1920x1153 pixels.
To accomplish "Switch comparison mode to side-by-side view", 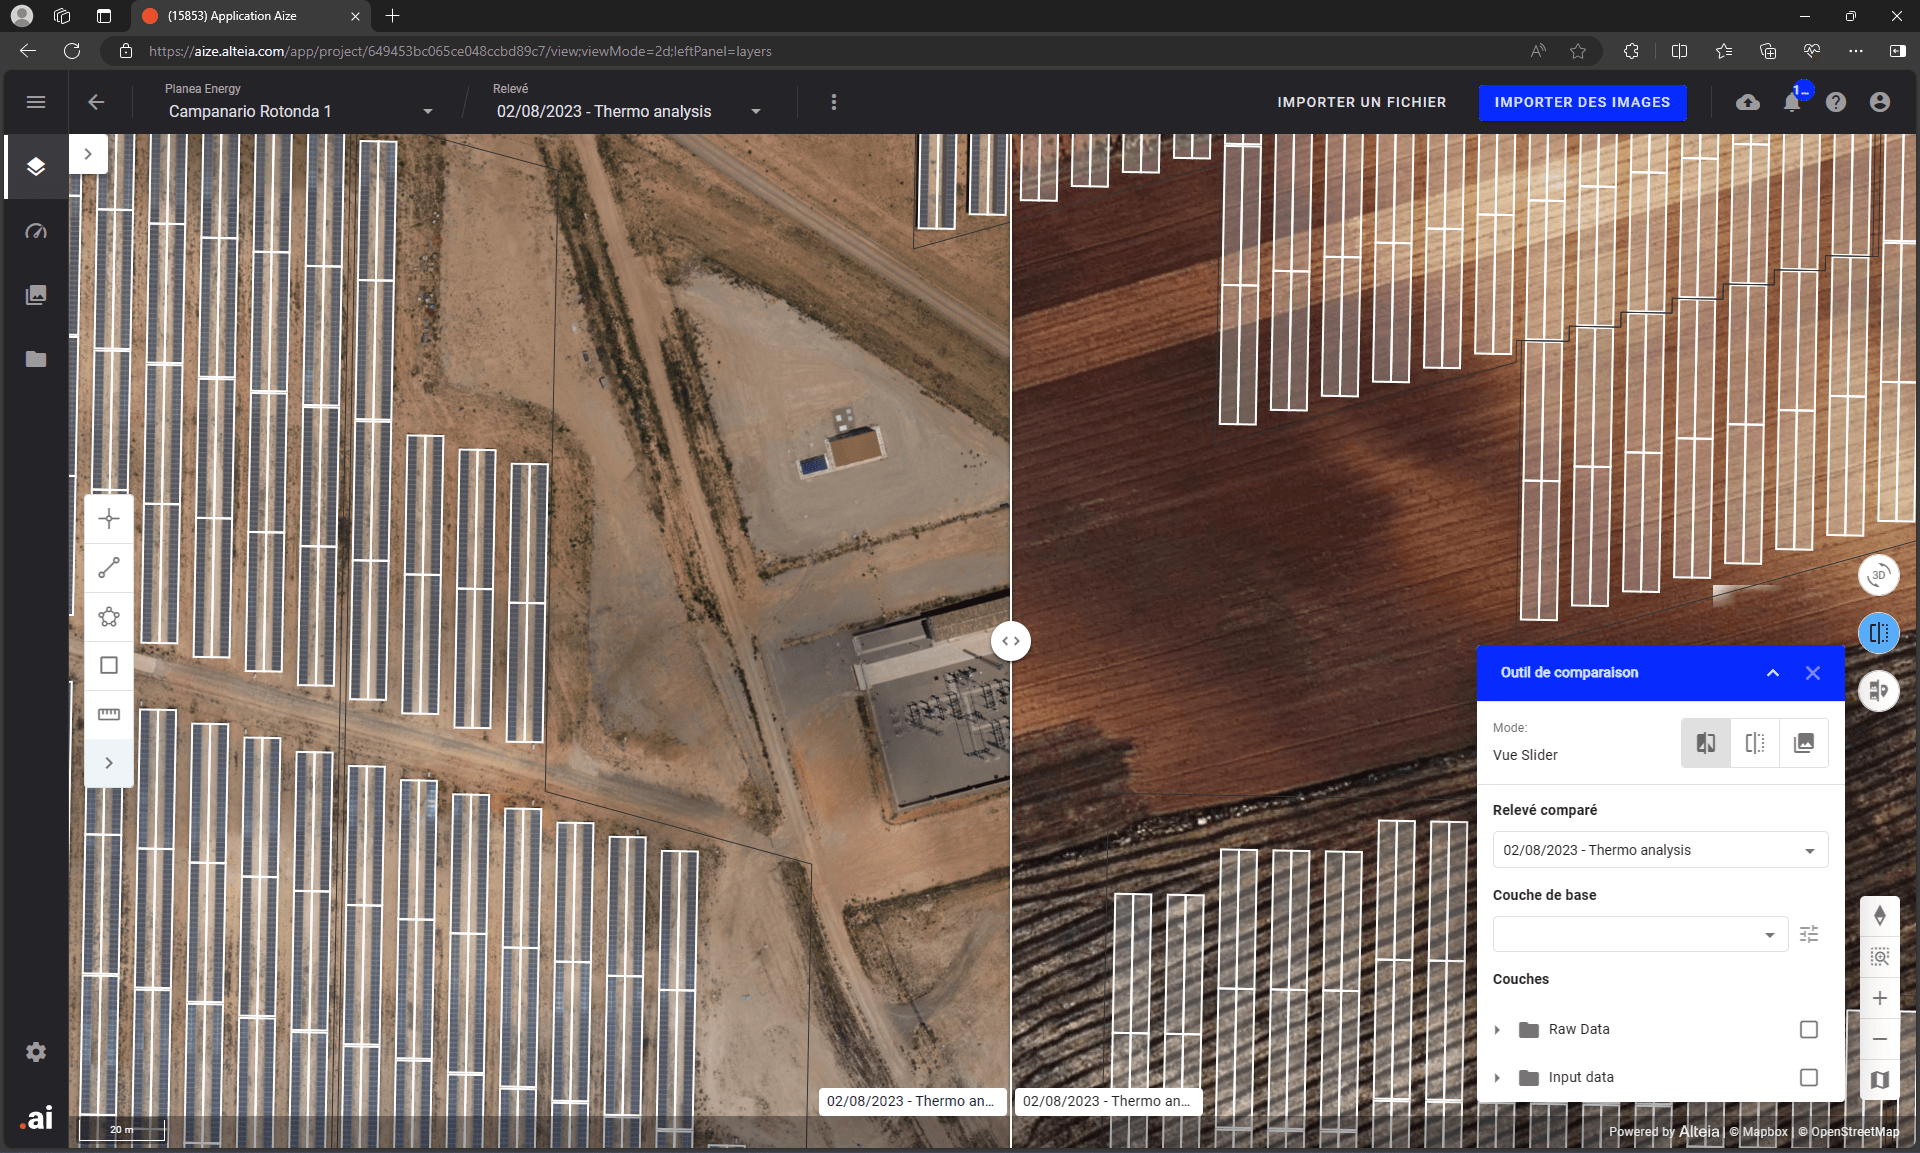I will (x=1754, y=742).
